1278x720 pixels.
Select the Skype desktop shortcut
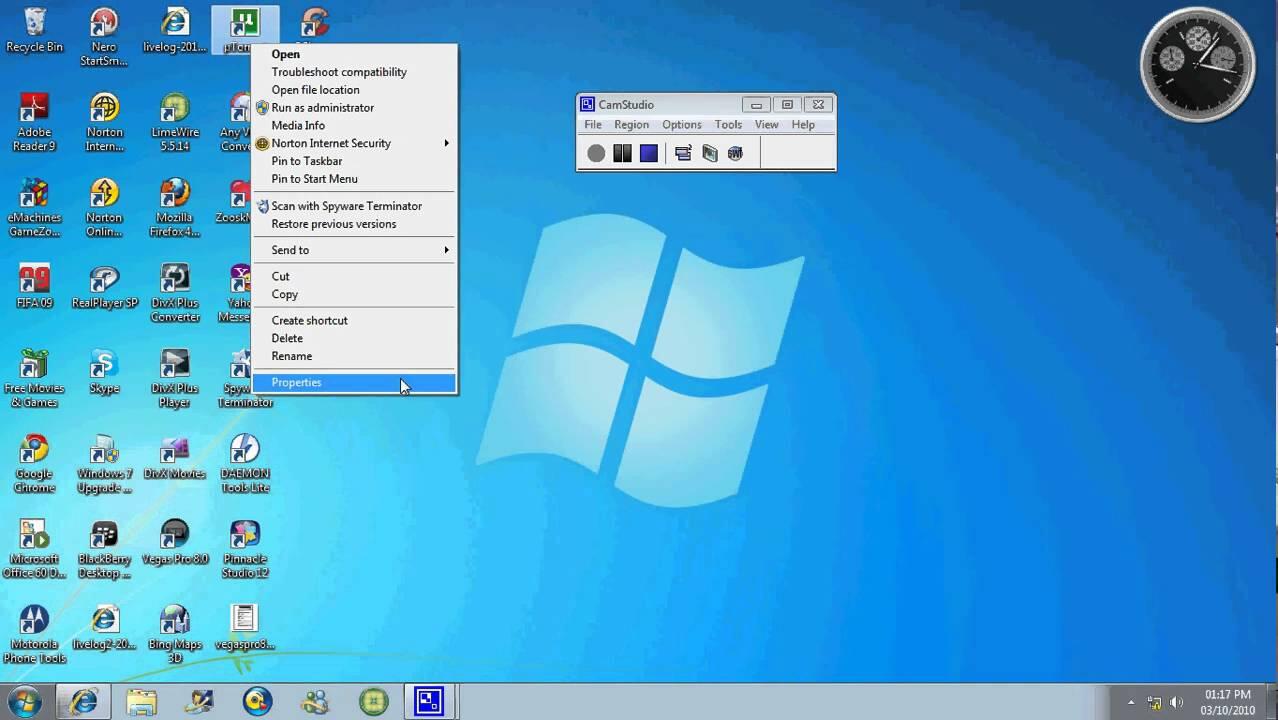click(104, 371)
